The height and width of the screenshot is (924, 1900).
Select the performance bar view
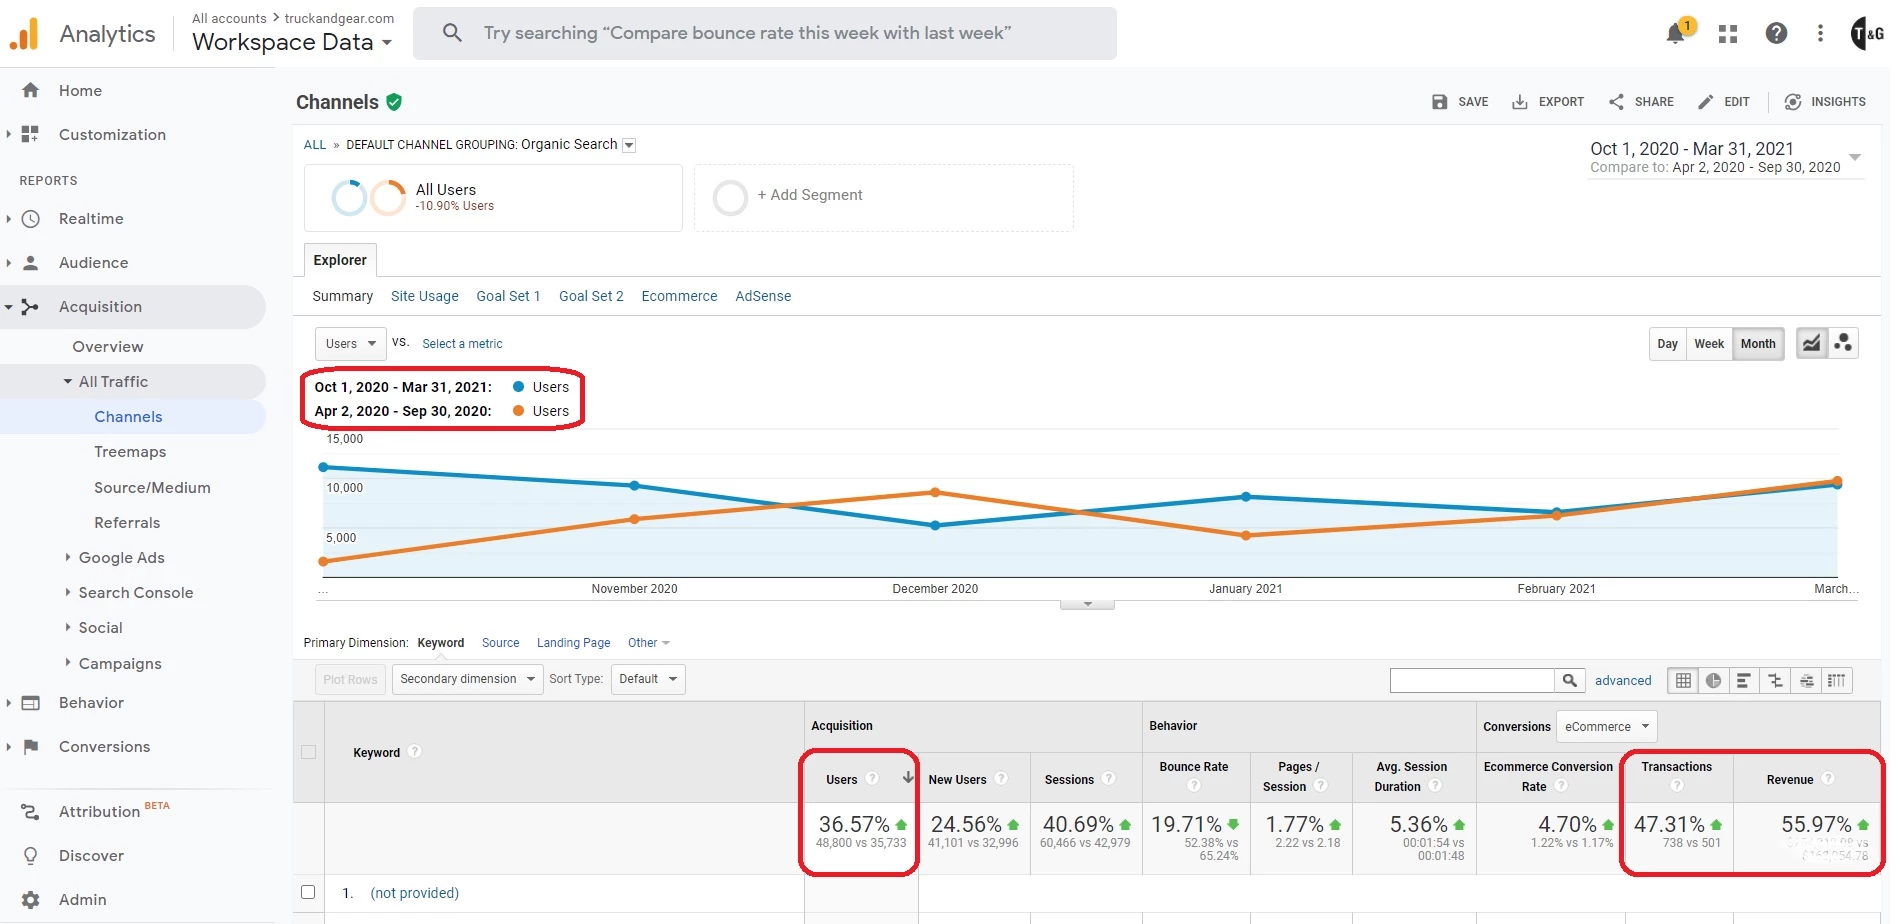pyautogui.click(x=1744, y=680)
